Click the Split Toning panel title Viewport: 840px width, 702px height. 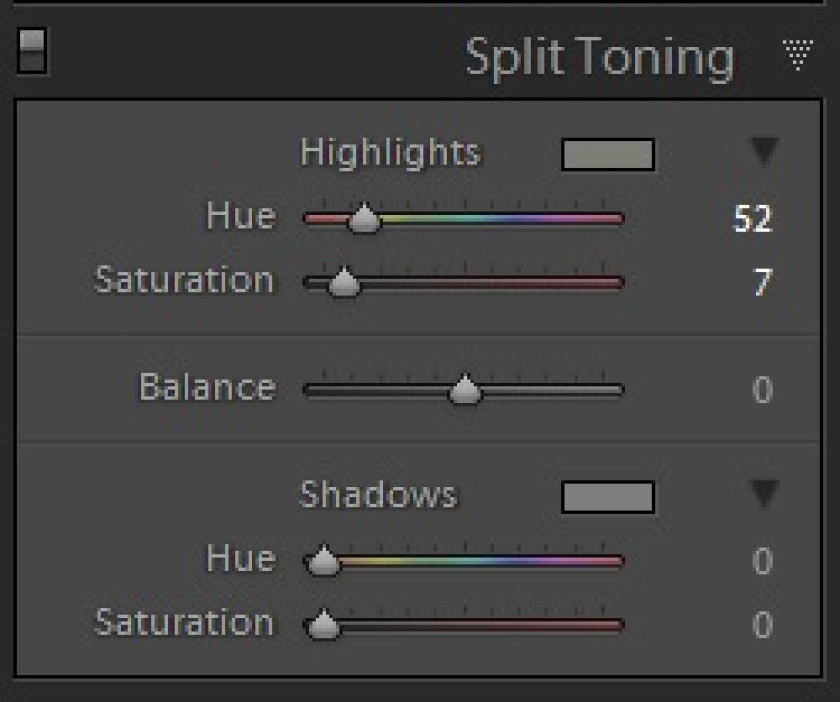pyautogui.click(x=599, y=57)
